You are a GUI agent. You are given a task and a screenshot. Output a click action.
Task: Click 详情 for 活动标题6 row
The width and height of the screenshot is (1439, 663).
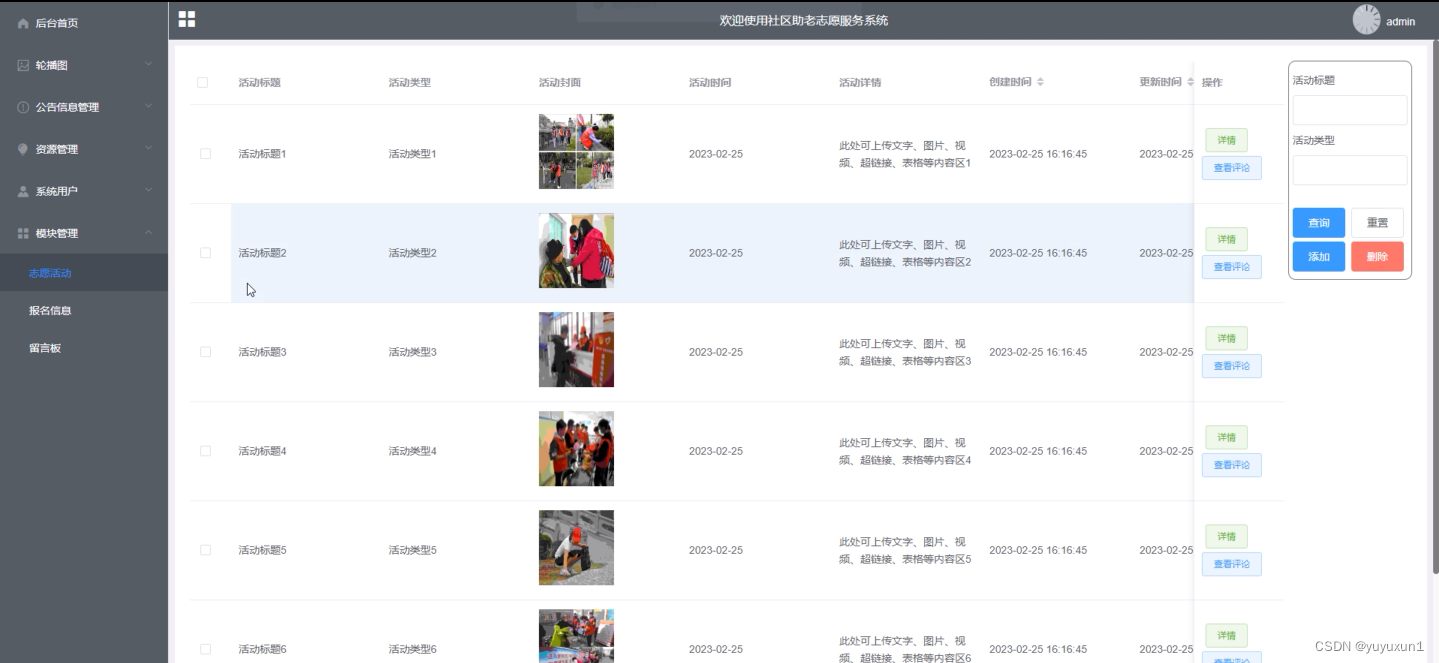(x=1226, y=635)
